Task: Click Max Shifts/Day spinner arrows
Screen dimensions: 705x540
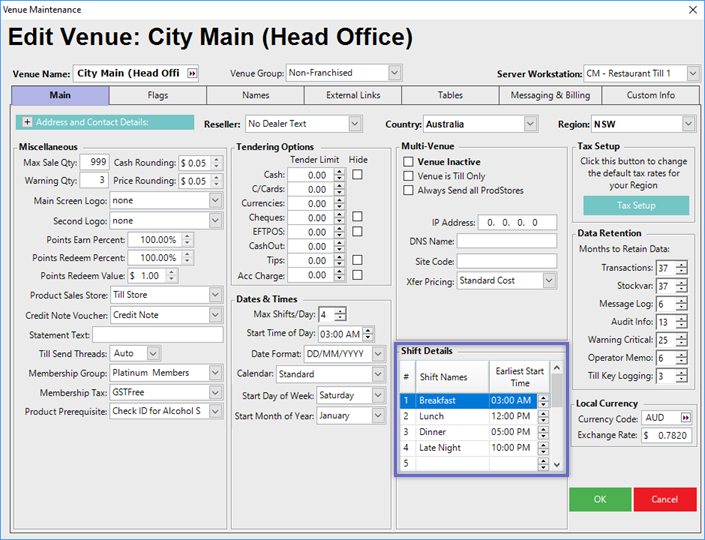Action: 340,315
